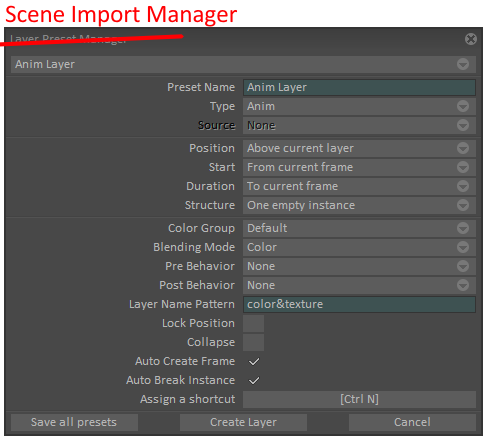
Task: Disable the Auto Create Frame checkbox
Action: coord(254,362)
